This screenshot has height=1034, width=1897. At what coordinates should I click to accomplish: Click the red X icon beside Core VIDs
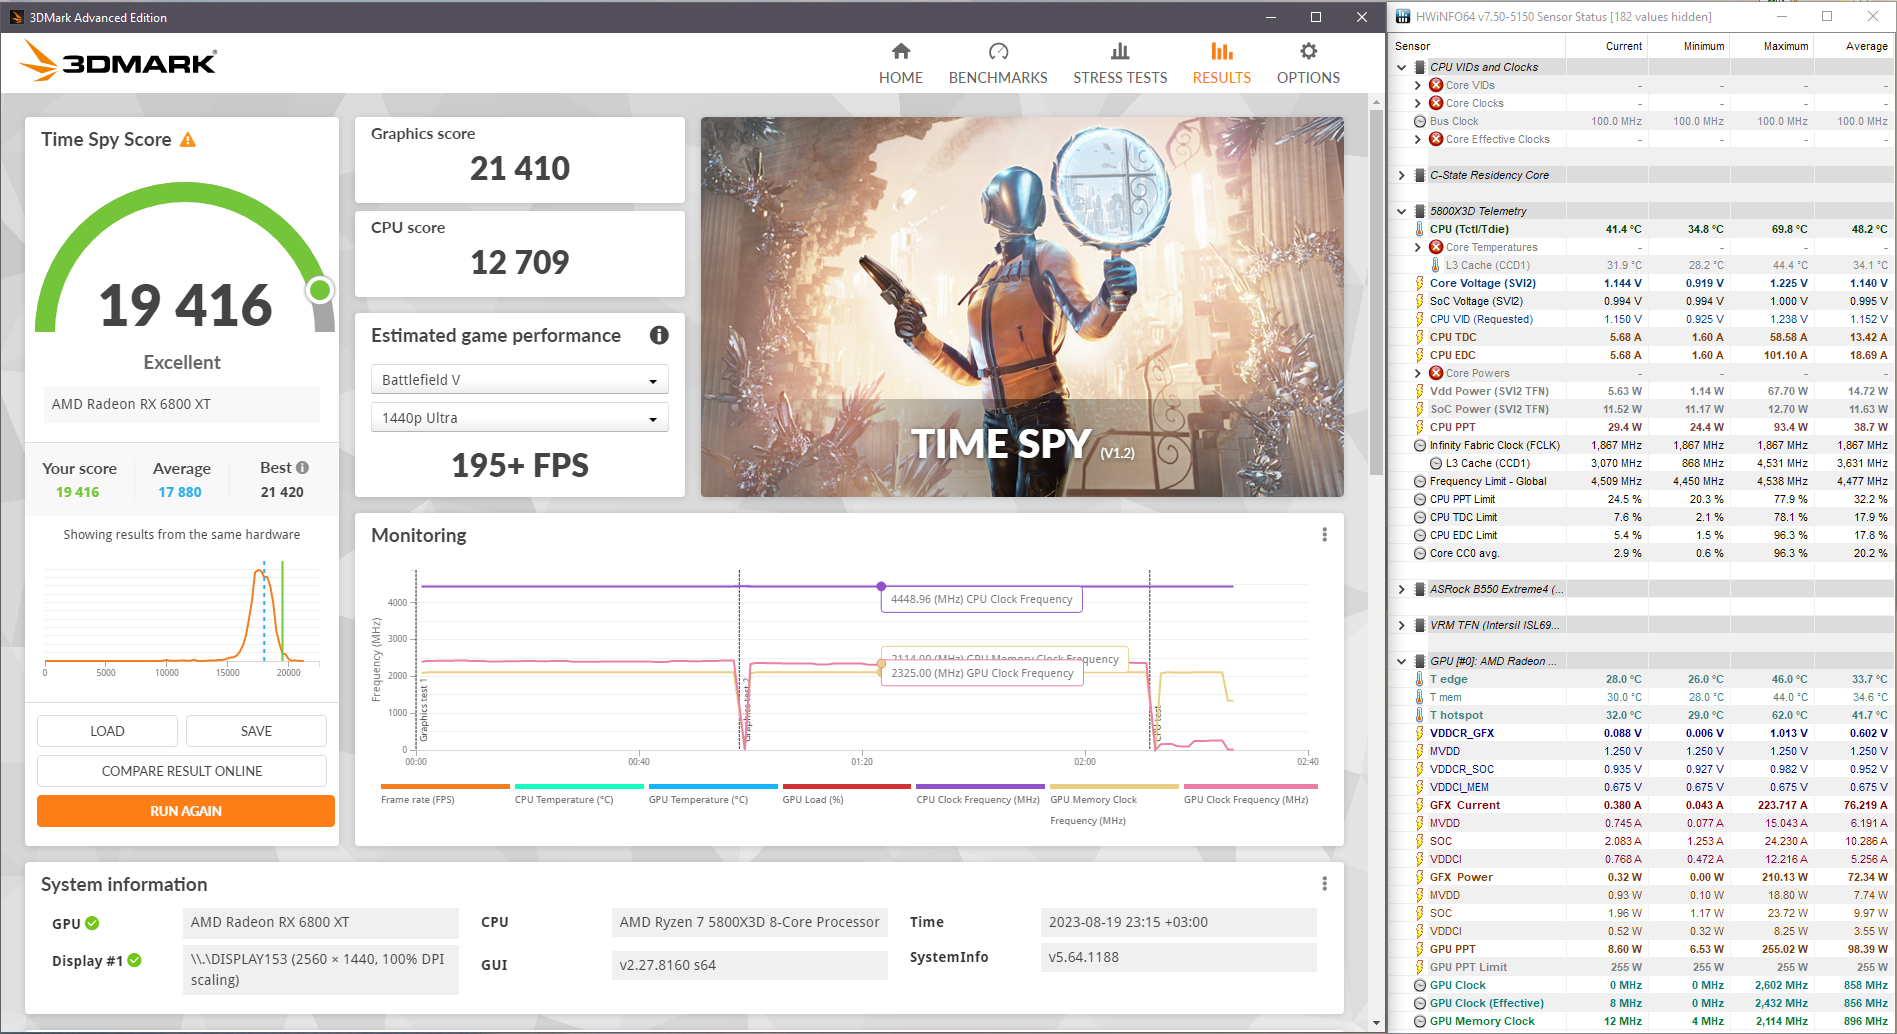click(x=1436, y=85)
